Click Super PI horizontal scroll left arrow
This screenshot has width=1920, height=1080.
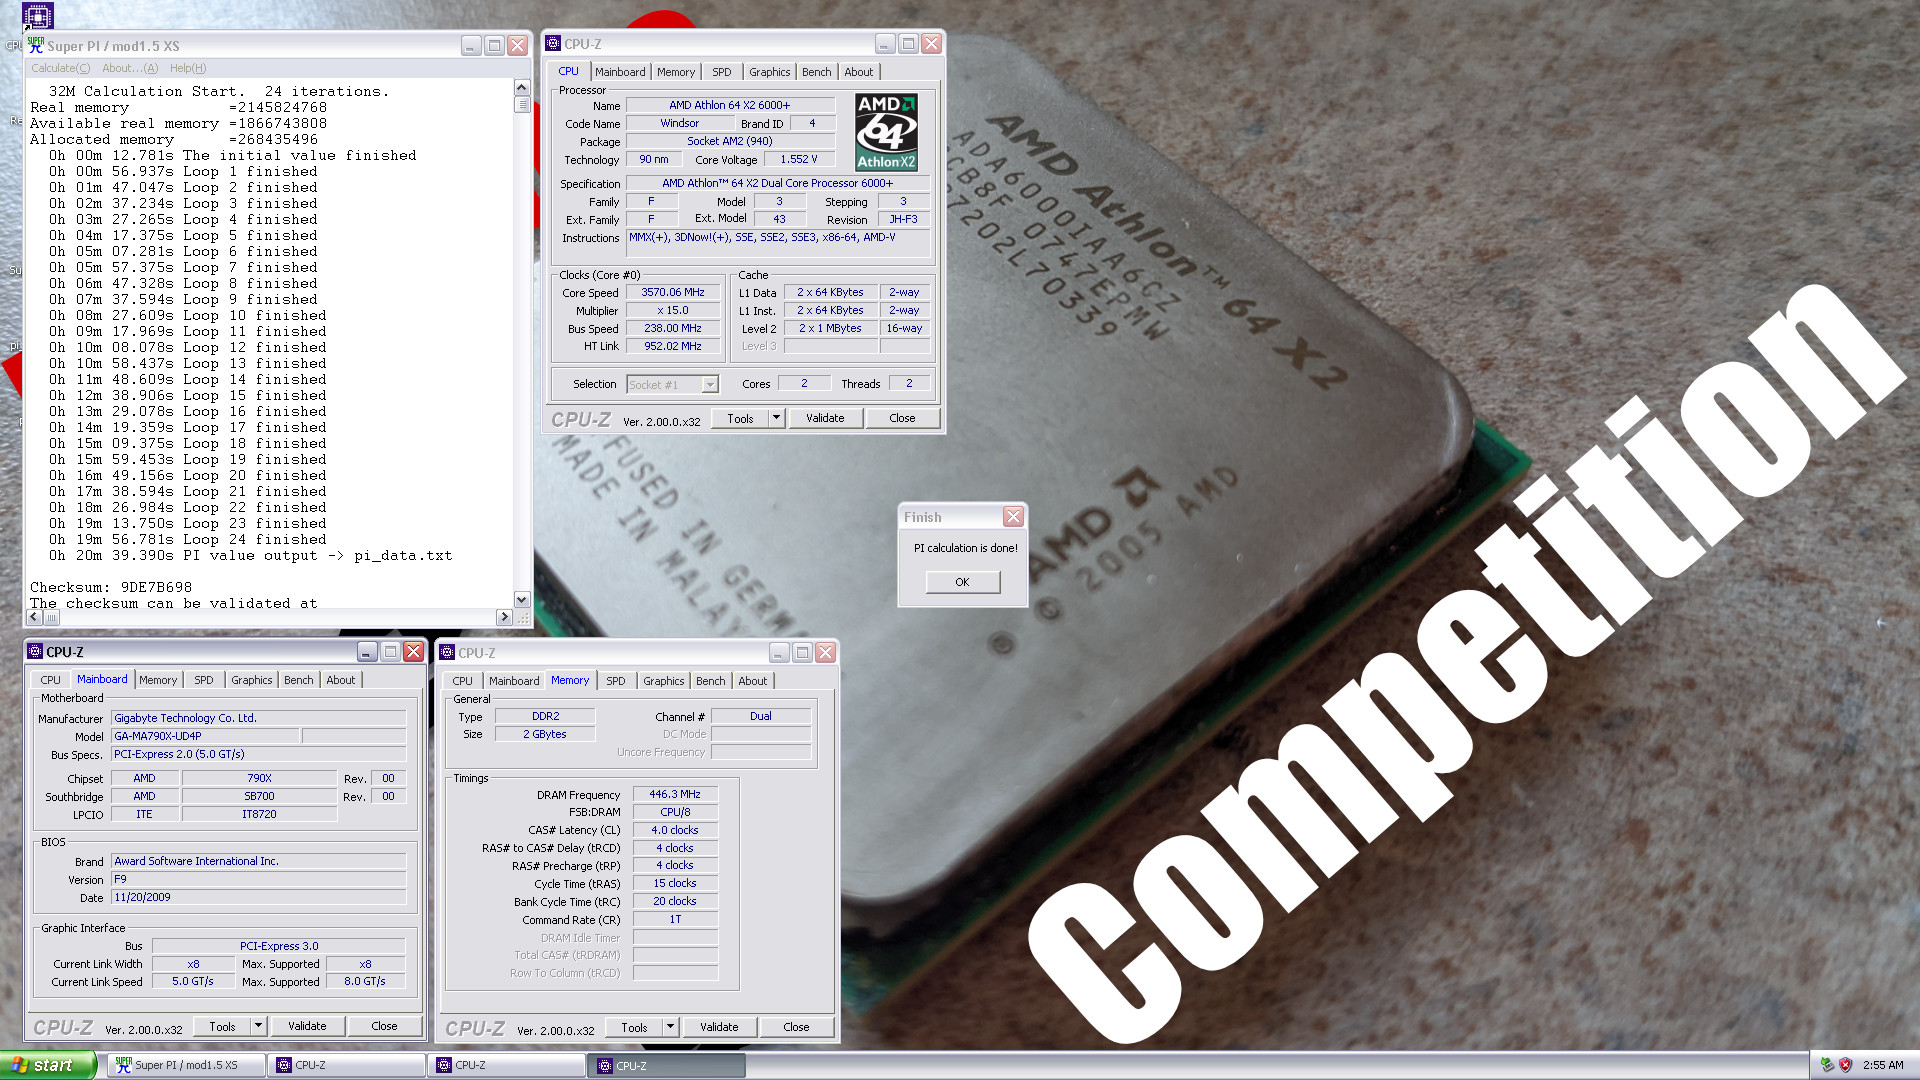pyautogui.click(x=35, y=617)
